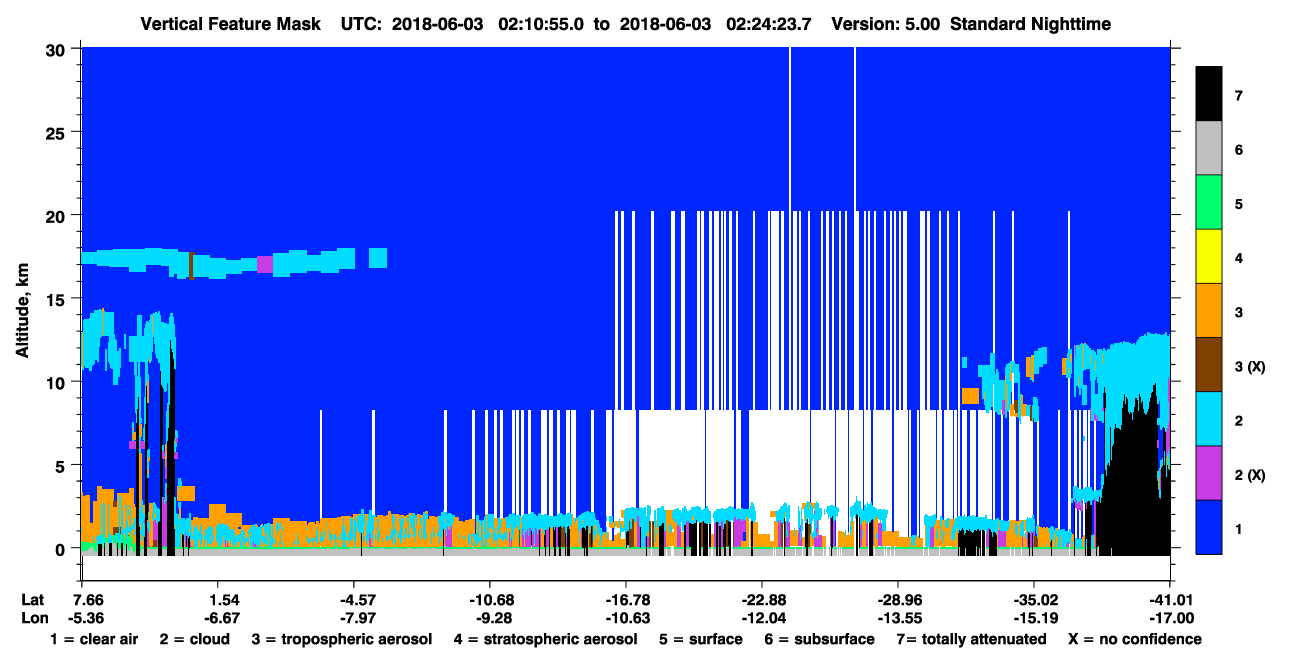Click the orange swatch labeled 3
Screen dimensions: 1300x667
point(1209,311)
